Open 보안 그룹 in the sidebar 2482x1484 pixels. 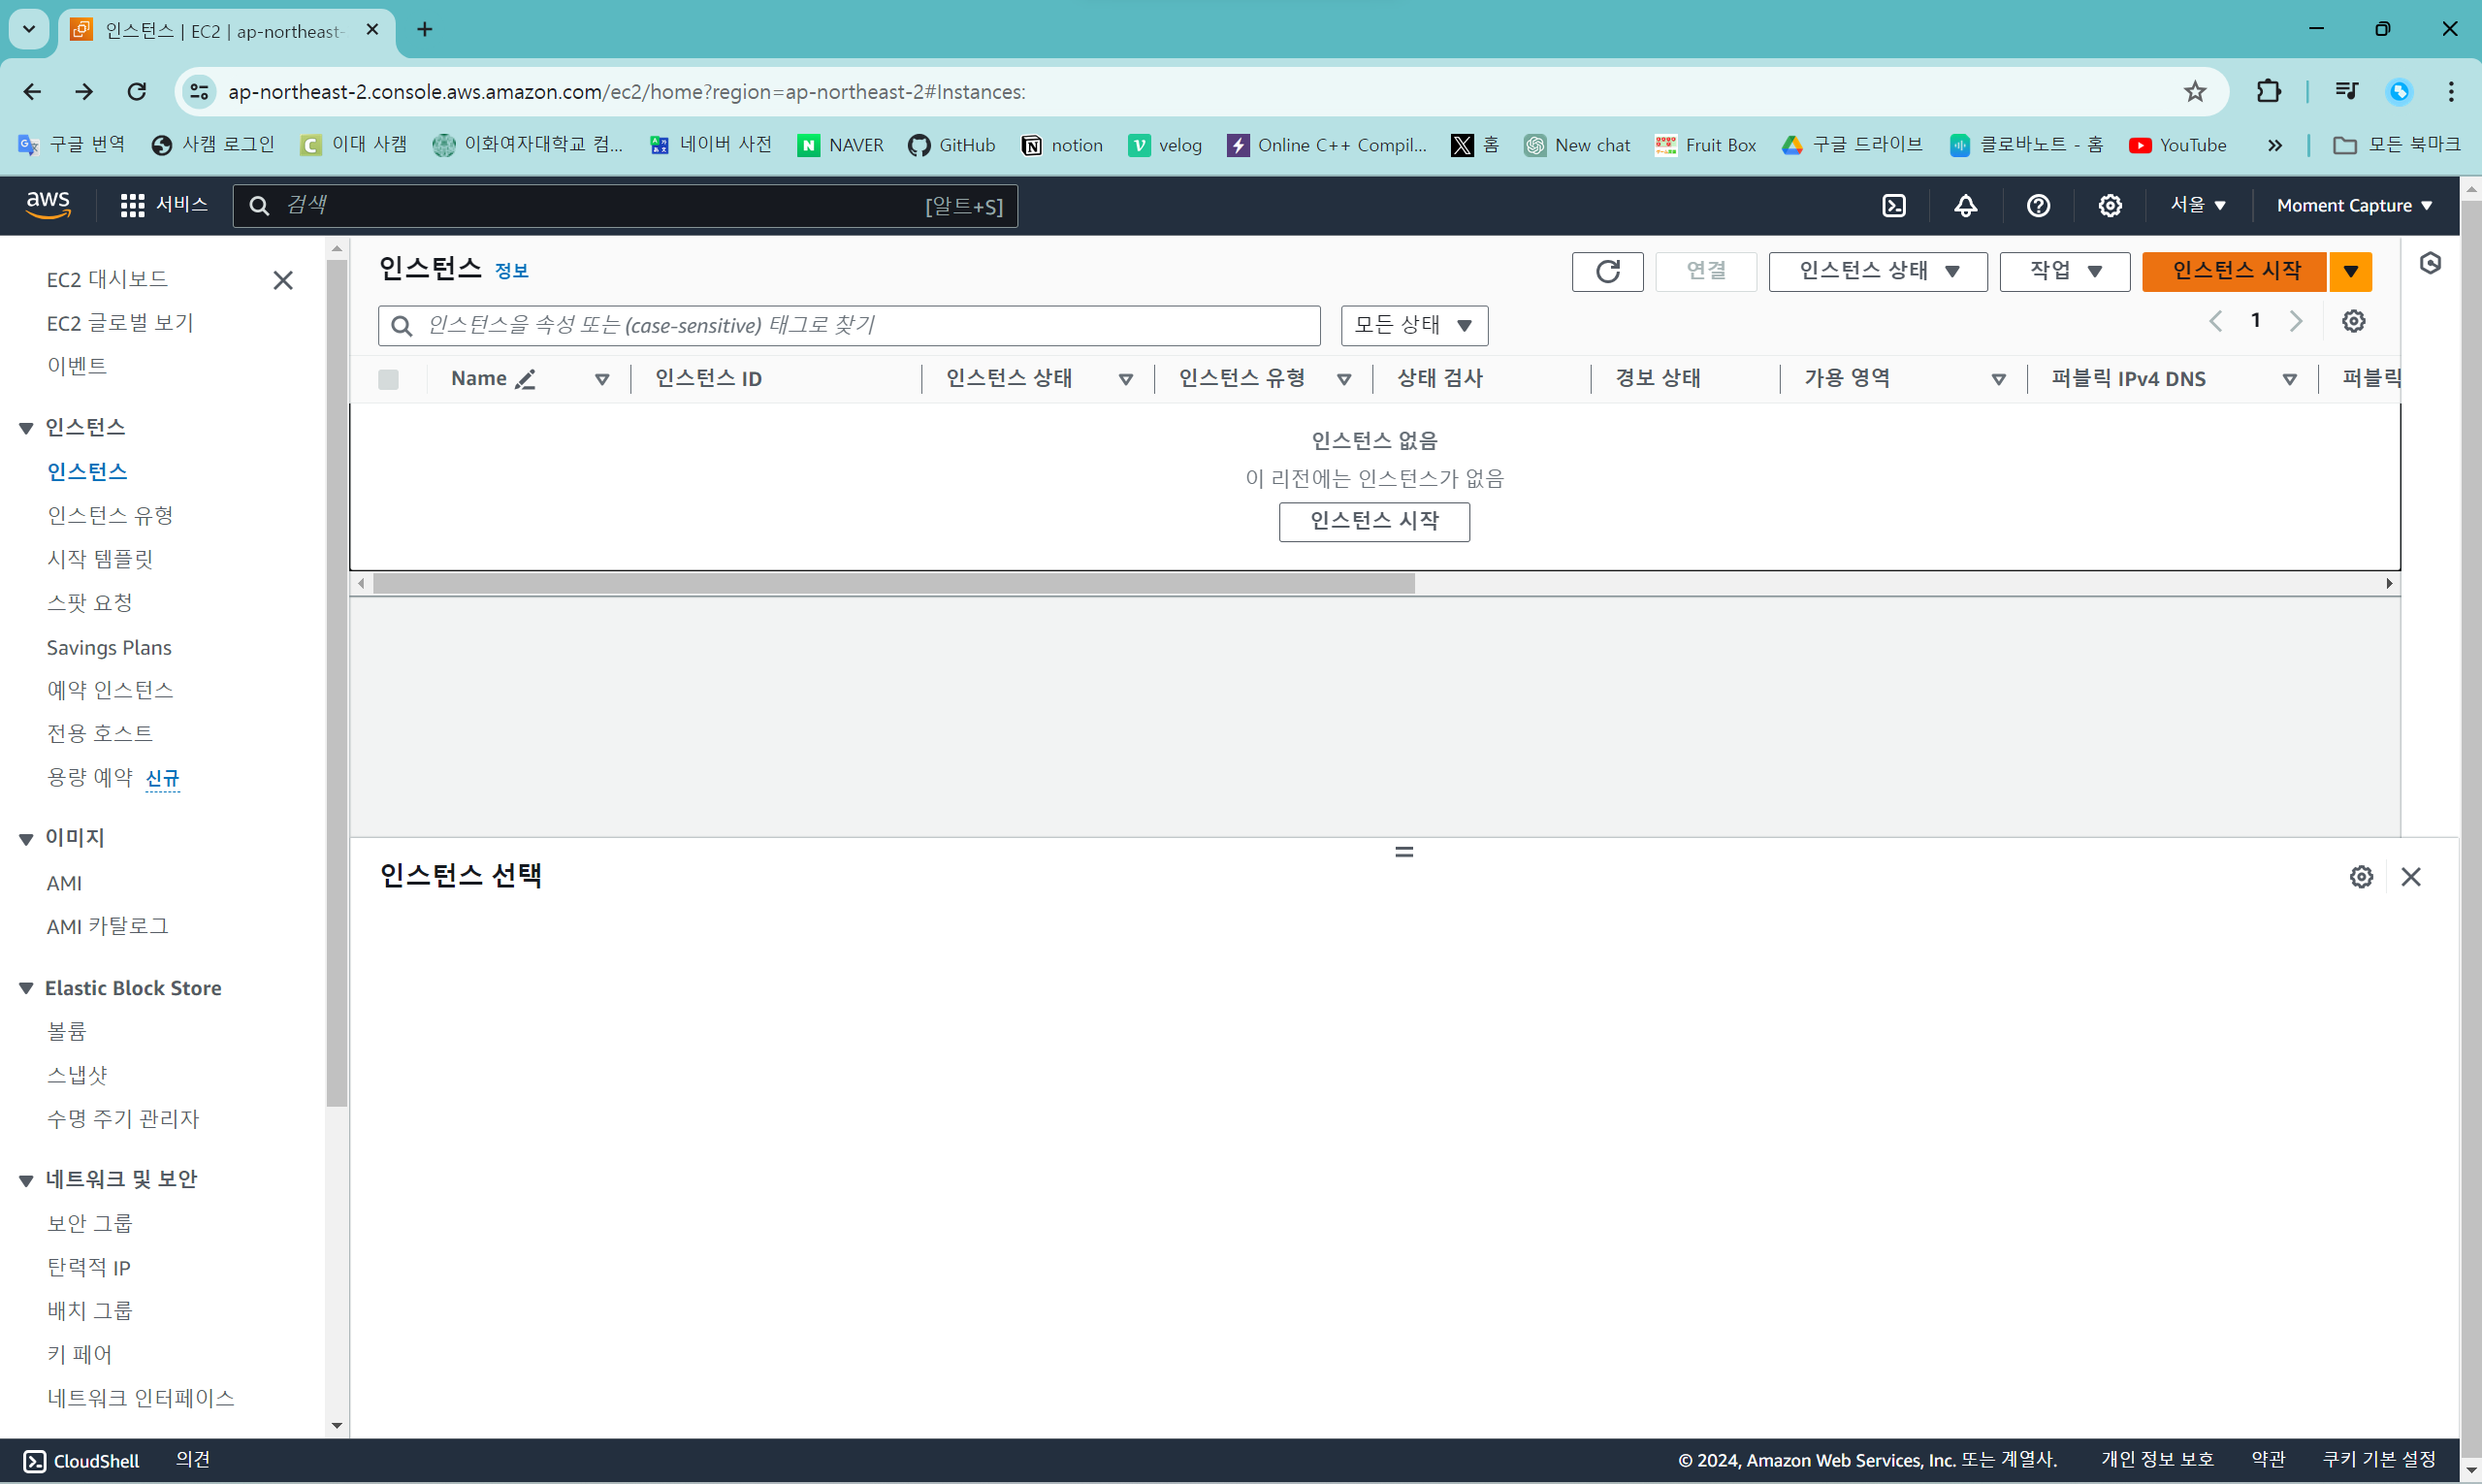click(x=89, y=1223)
